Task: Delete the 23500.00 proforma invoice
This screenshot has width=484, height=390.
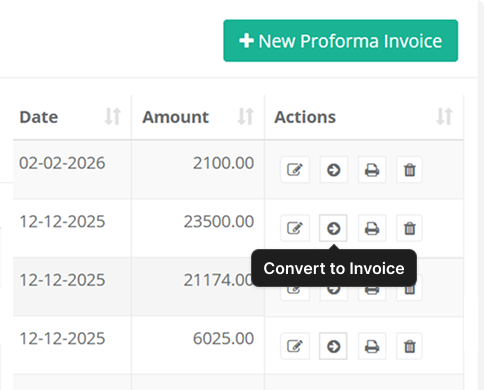Action: (409, 228)
